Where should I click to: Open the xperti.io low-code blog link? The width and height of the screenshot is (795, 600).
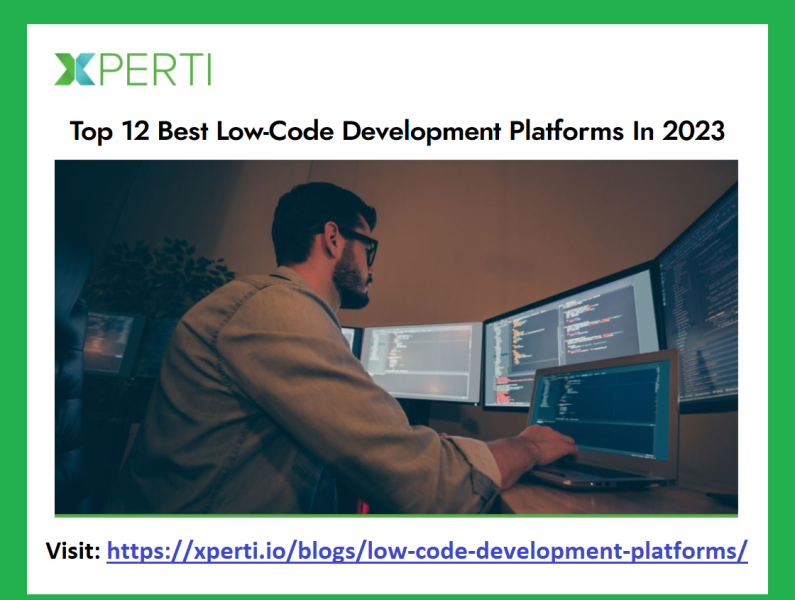coord(427,550)
